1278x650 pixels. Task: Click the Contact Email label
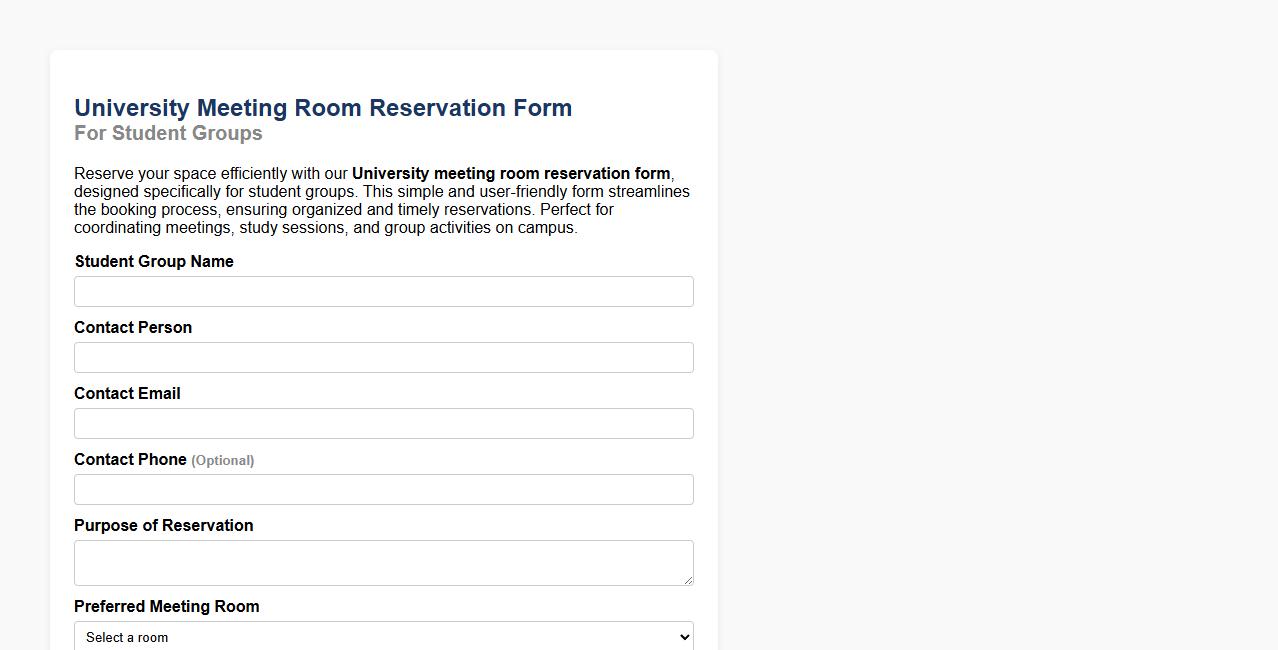click(x=127, y=393)
